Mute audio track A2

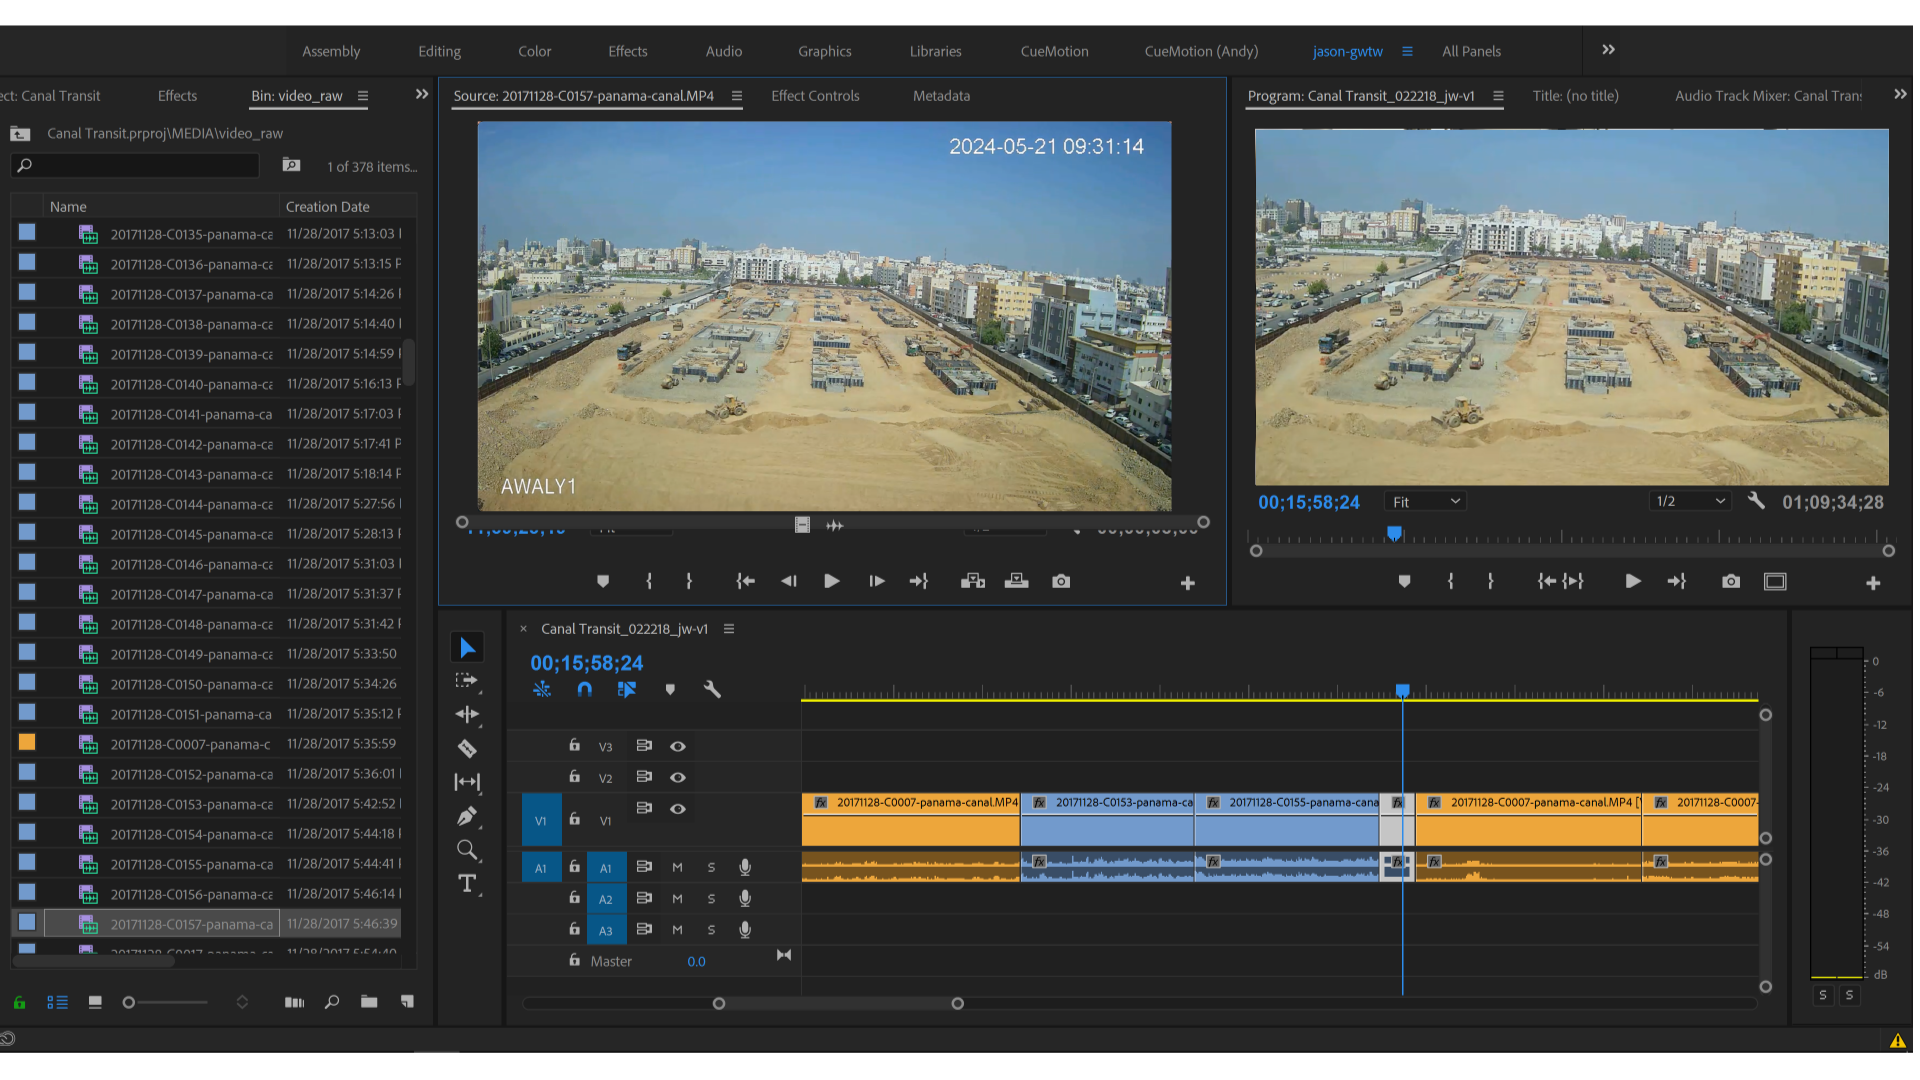[x=677, y=899]
